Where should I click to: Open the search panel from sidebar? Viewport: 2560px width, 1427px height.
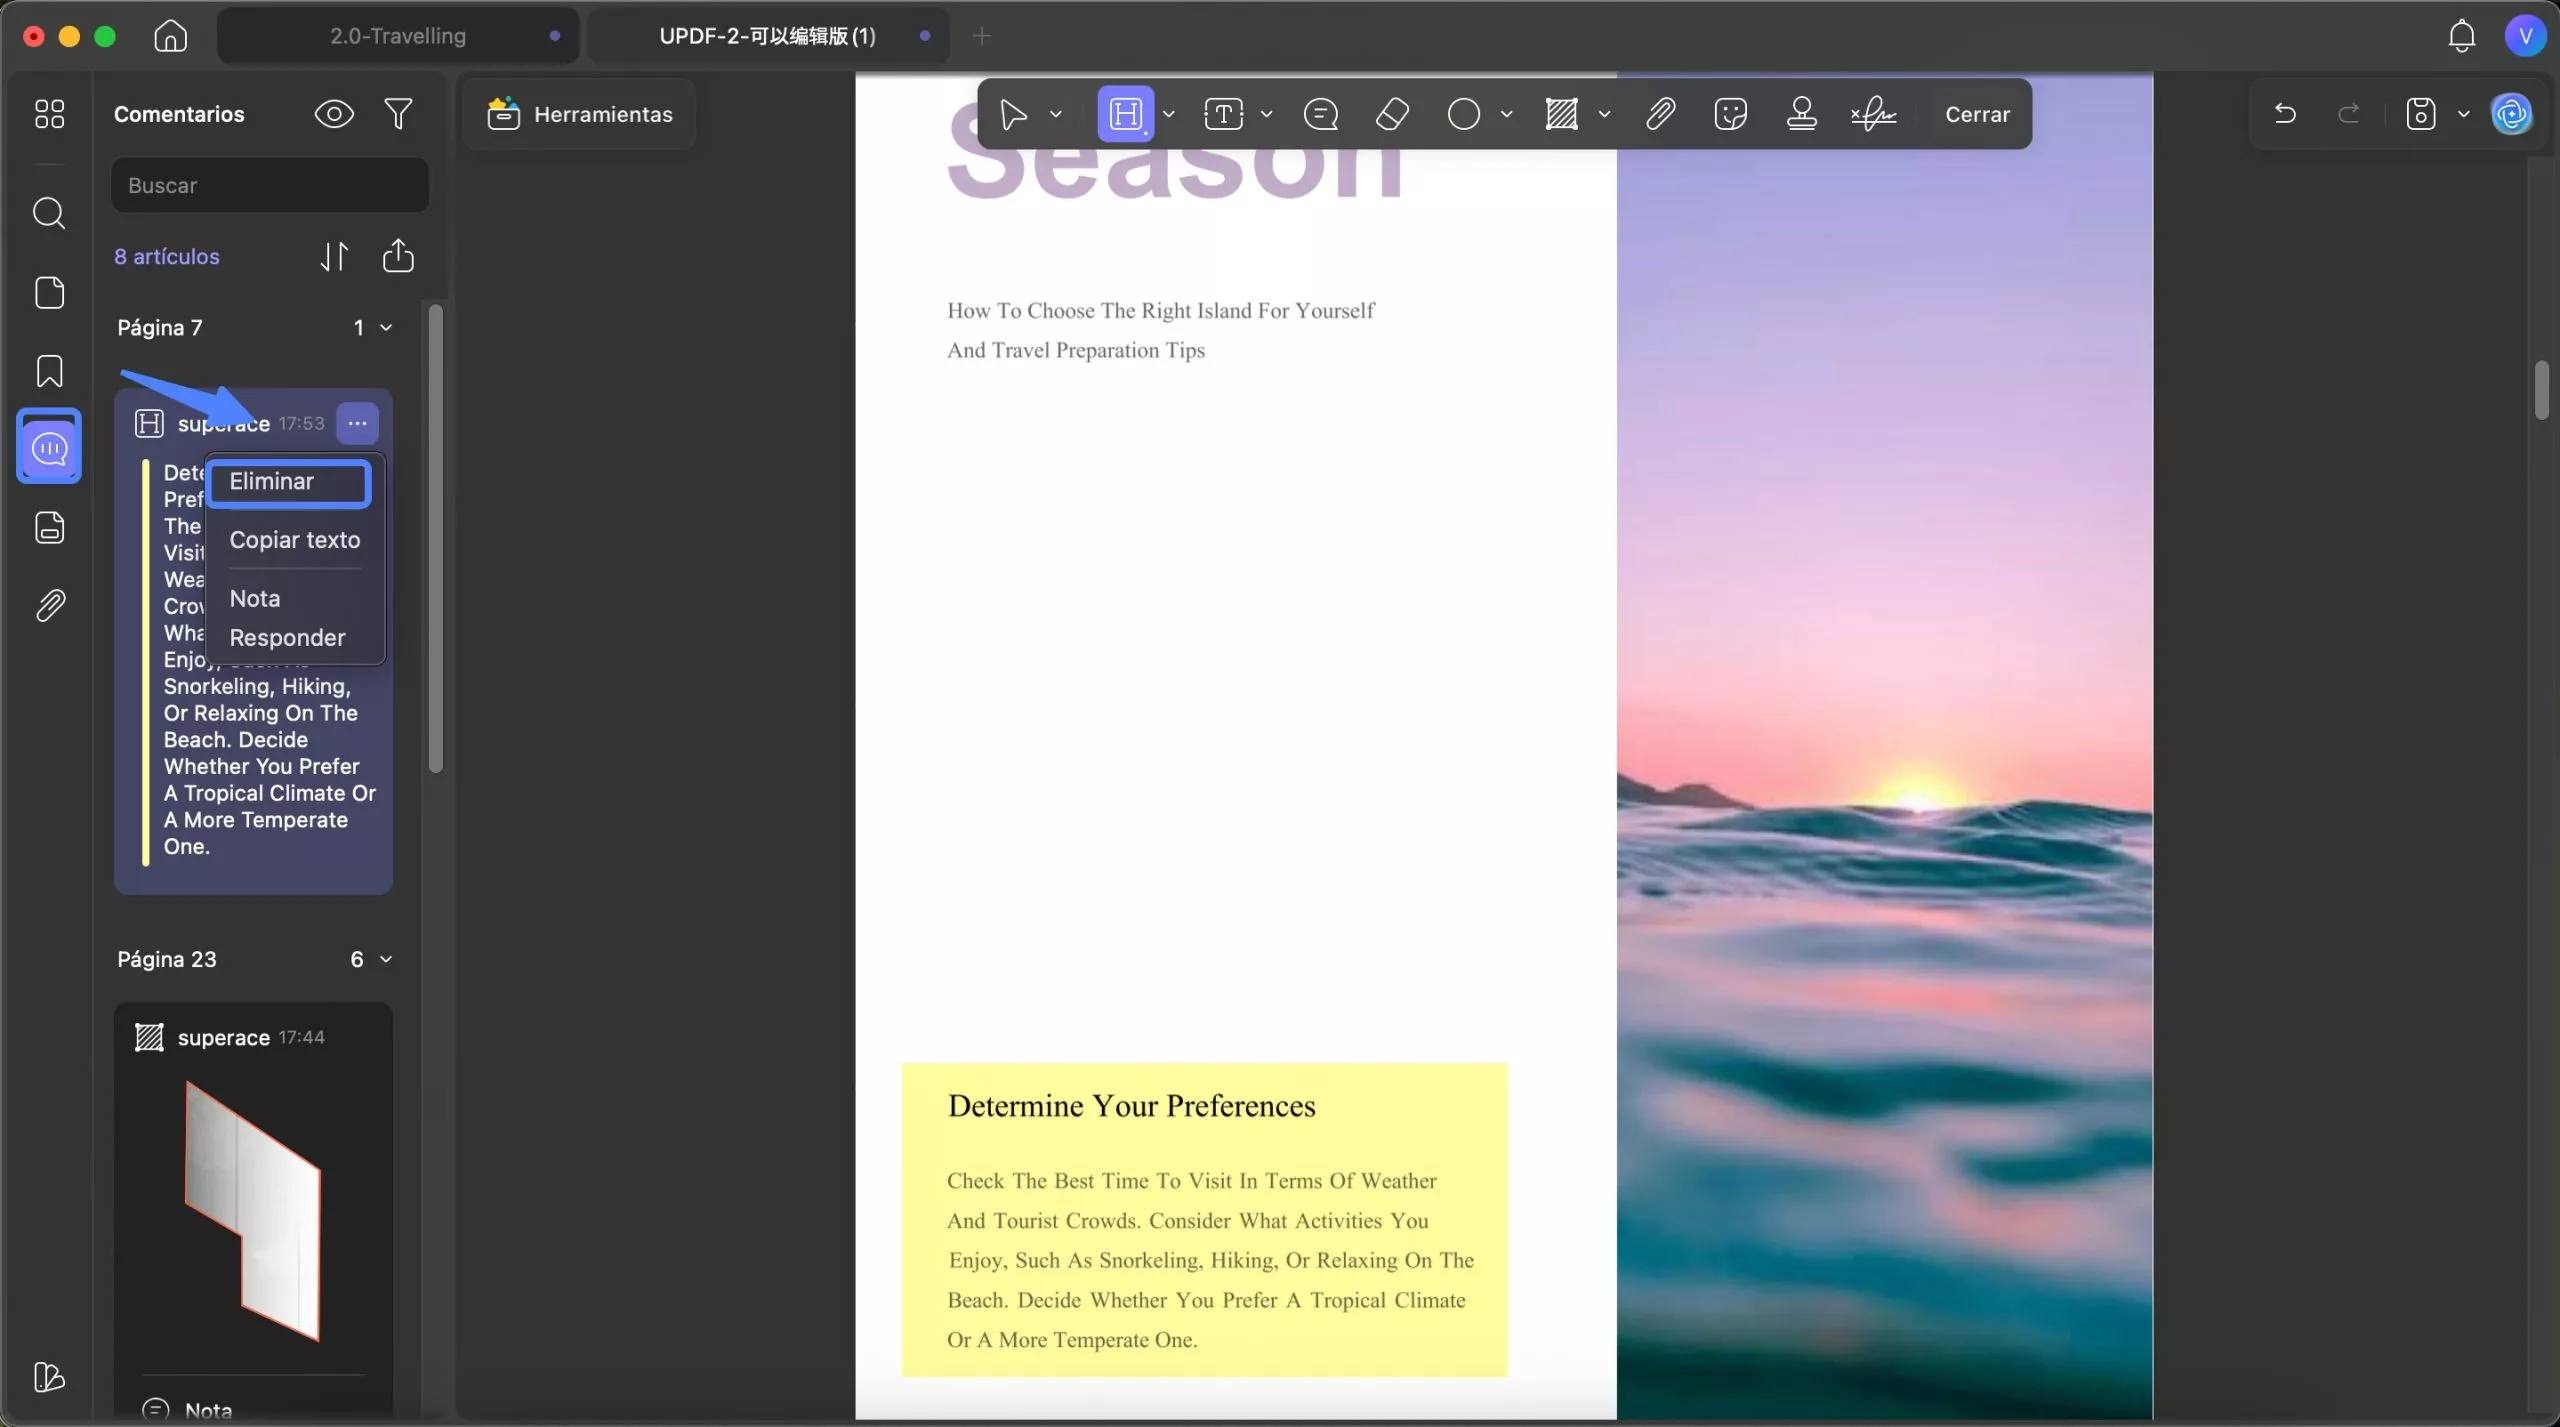coord(49,213)
